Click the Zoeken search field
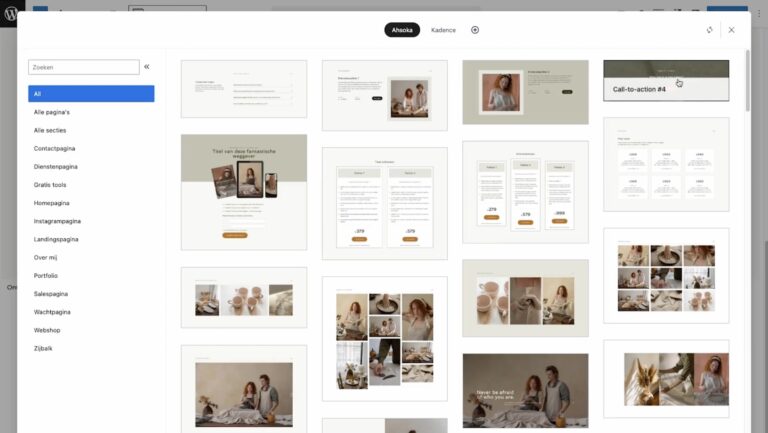Image resolution: width=768 pixels, height=433 pixels. point(84,67)
